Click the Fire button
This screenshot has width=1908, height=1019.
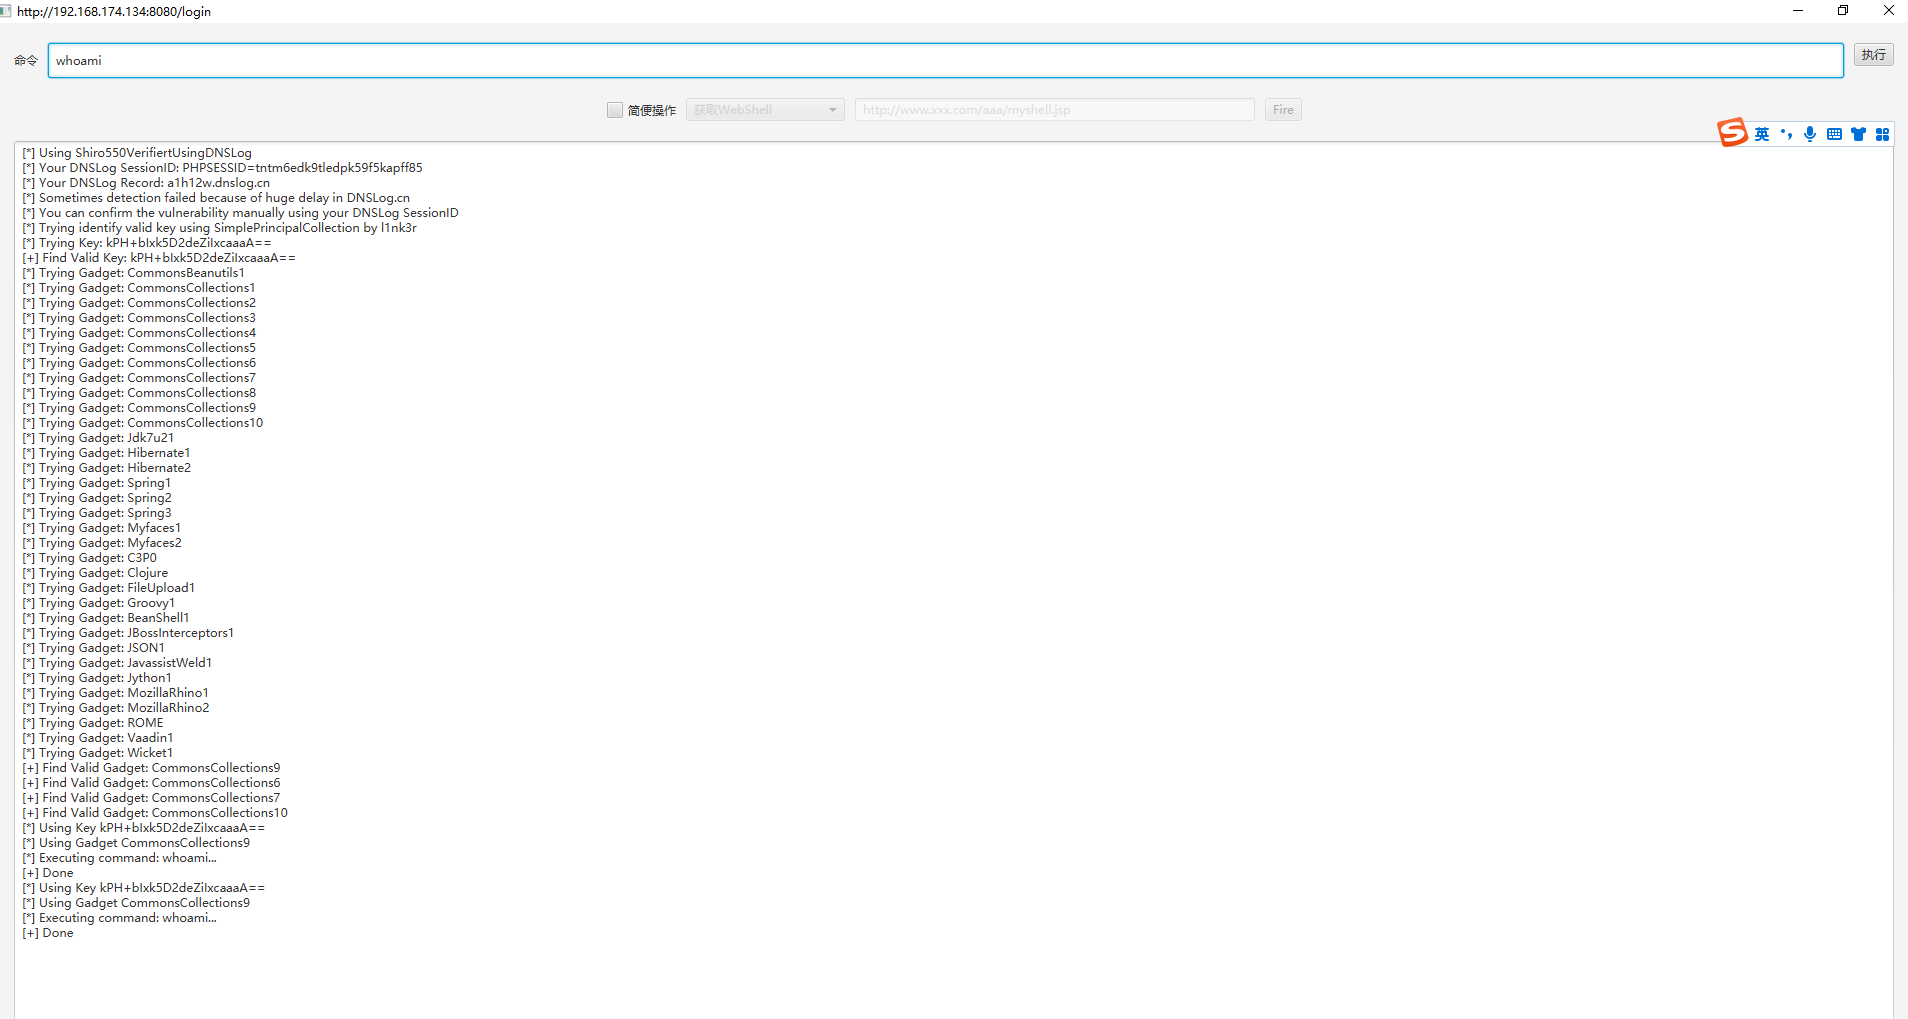coord(1283,110)
